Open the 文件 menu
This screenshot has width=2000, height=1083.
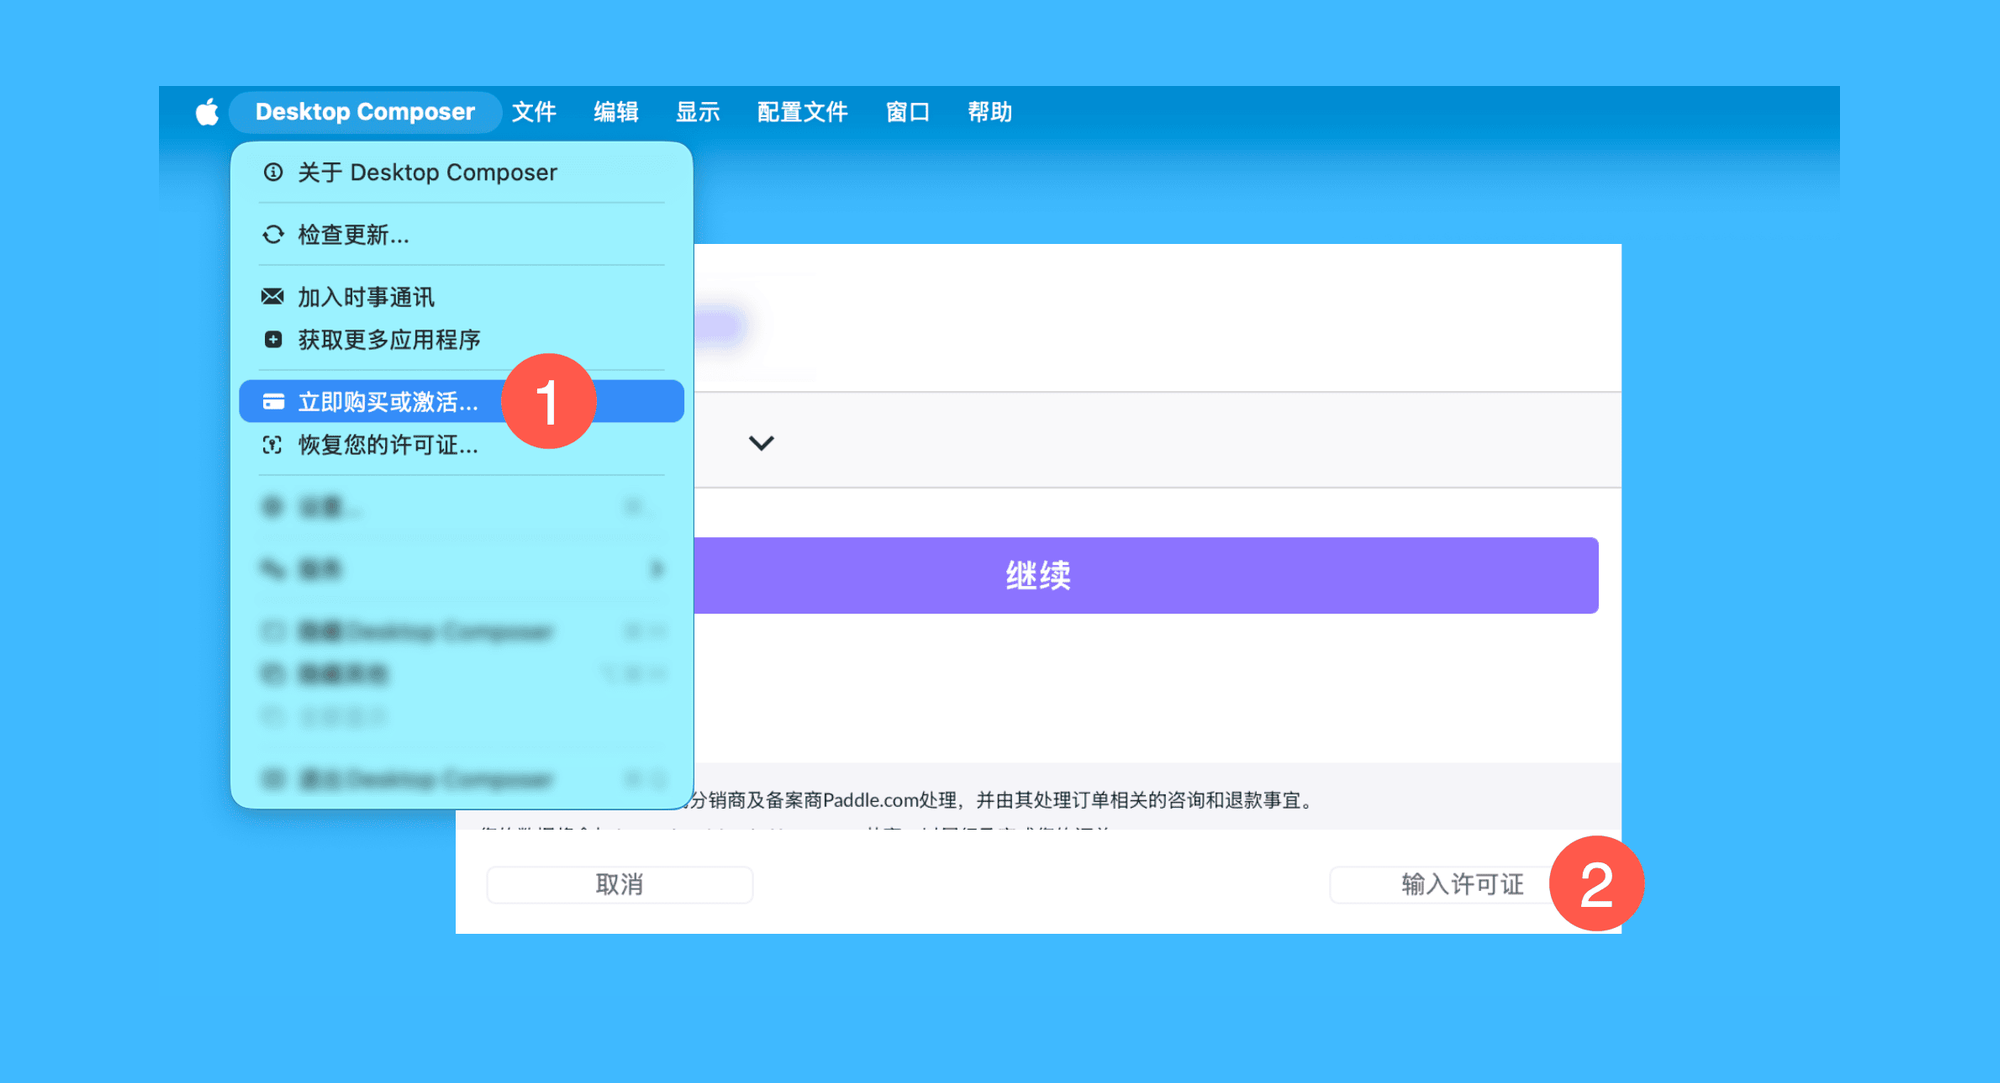pos(534,112)
